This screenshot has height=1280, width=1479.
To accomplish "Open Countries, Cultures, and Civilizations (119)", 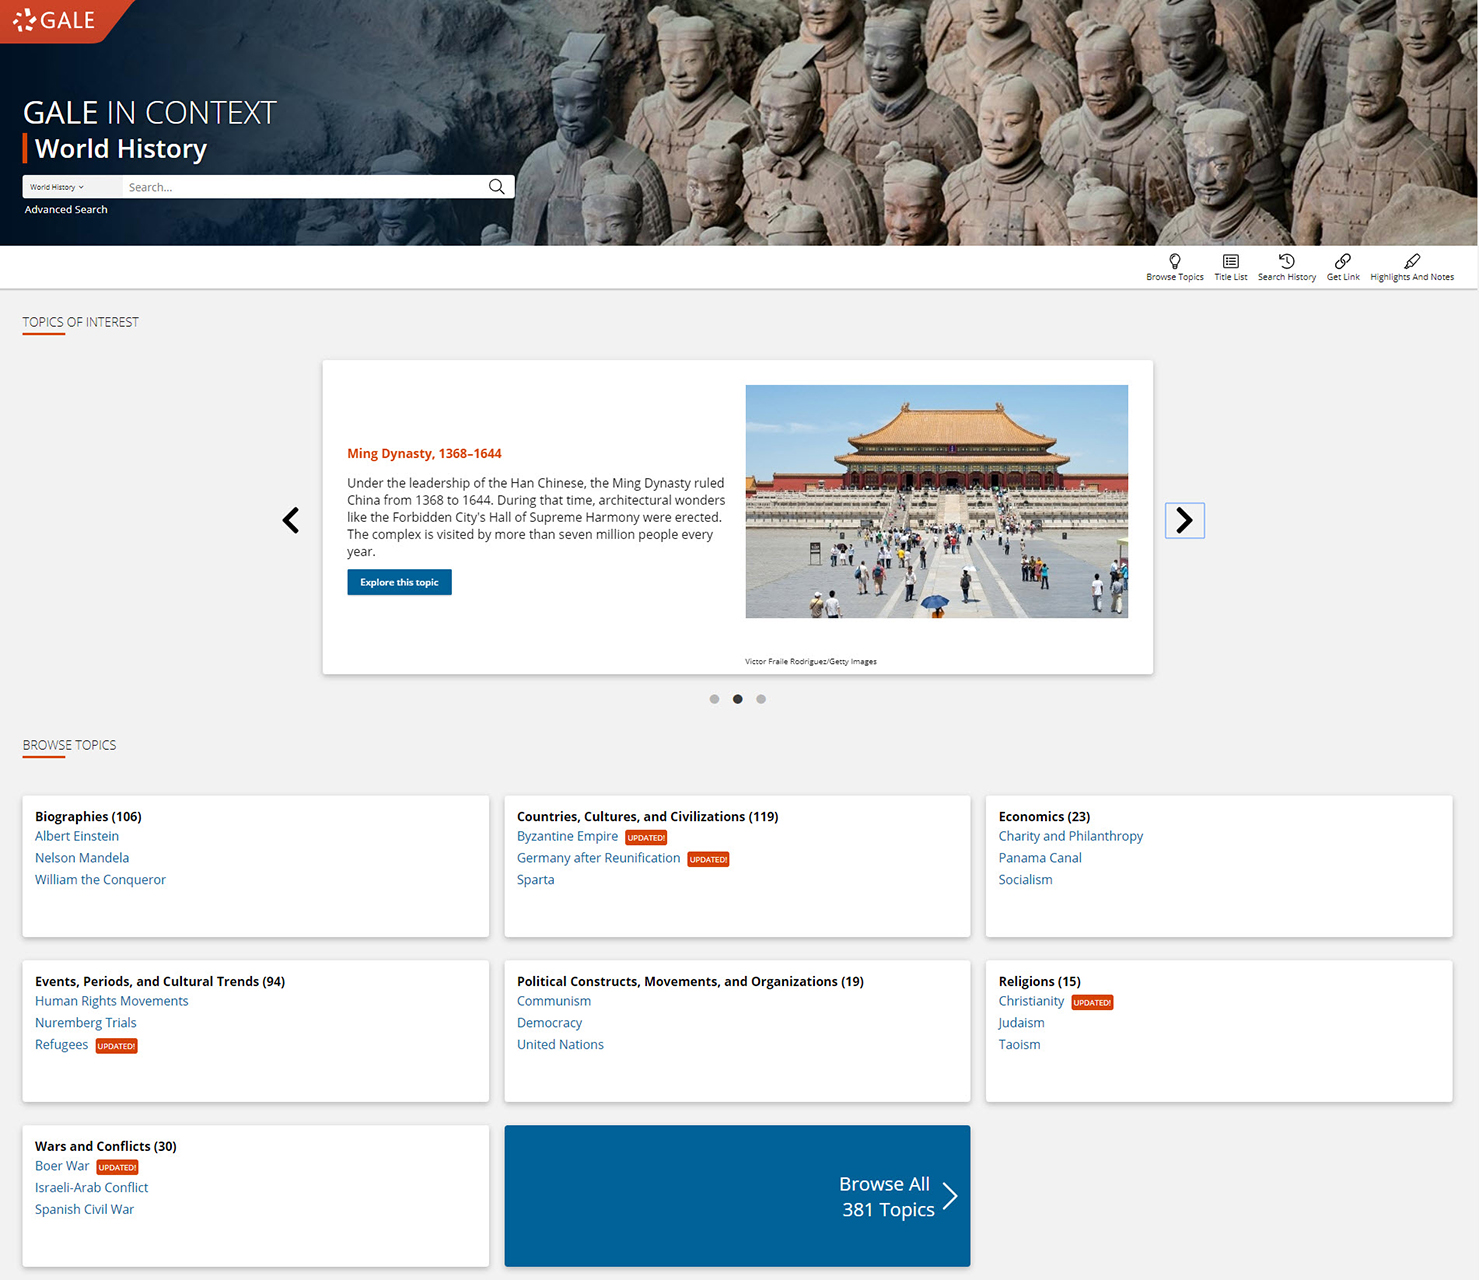I will (647, 816).
